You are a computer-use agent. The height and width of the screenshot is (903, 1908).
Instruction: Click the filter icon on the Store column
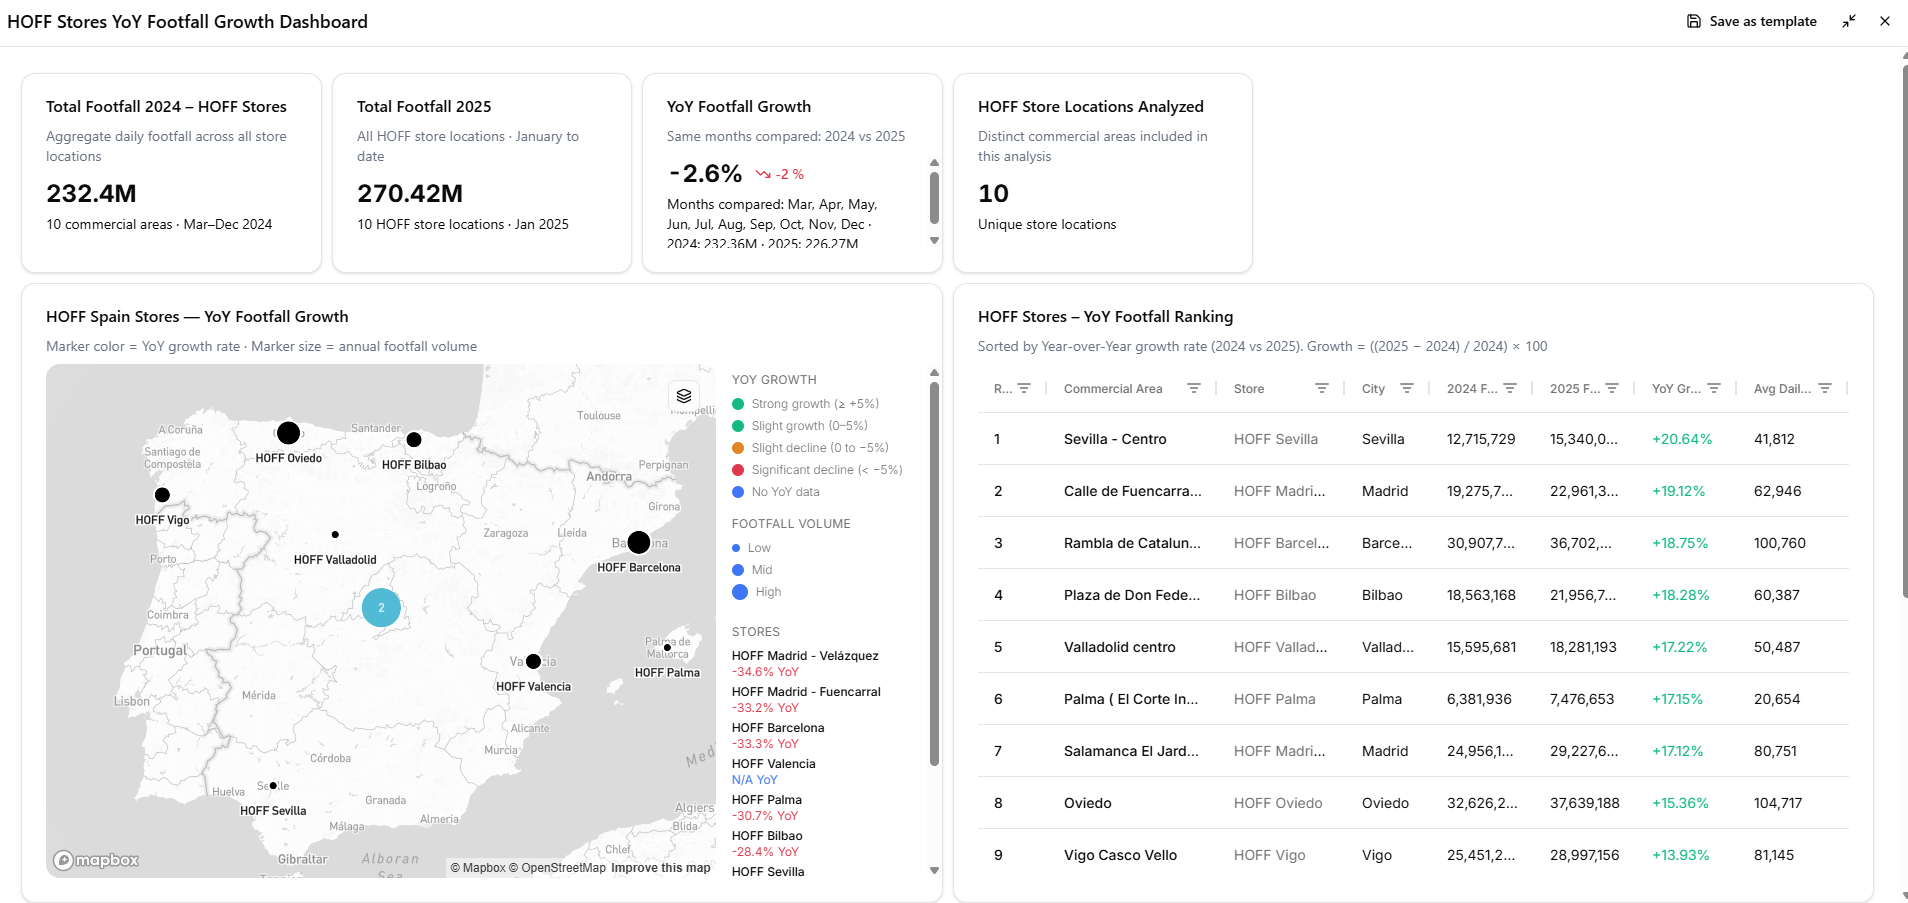click(x=1322, y=388)
